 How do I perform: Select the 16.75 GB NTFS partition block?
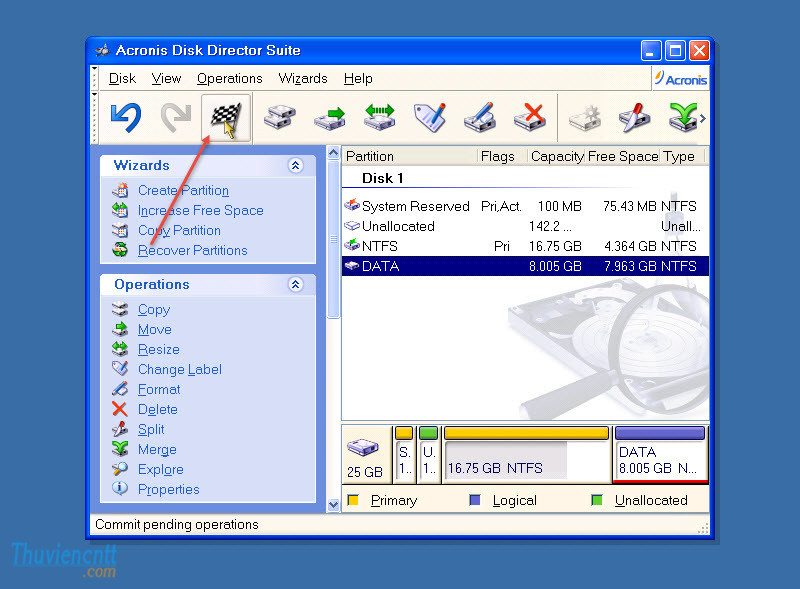[x=527, y=455]
